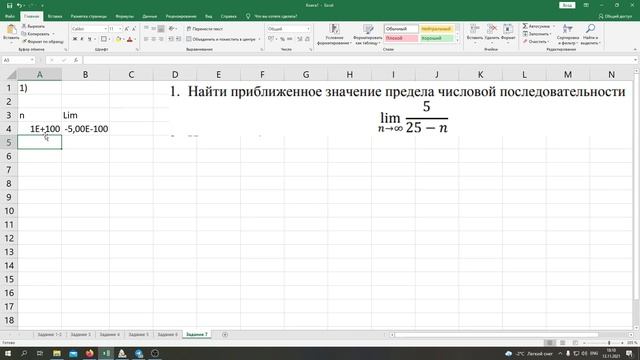Open the Clear (Очистить) dropdown
This screenshot has height=360, width=640.
click(x=536, y=42)
